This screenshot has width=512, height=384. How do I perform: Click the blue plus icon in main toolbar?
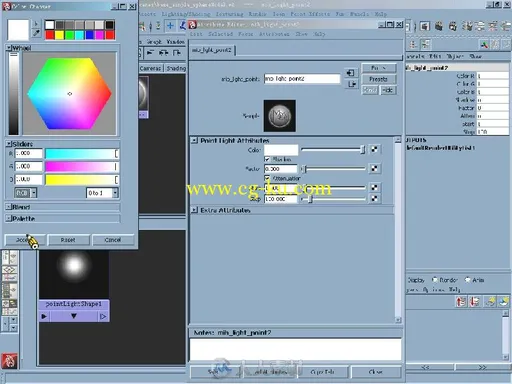click(170, 26)
